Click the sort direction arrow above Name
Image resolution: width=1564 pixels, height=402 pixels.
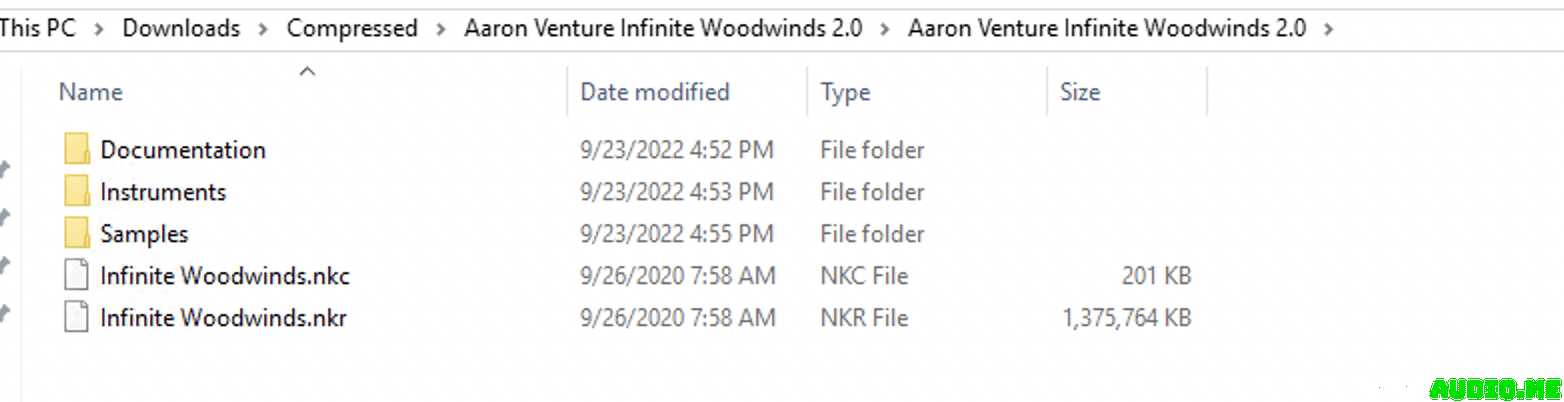[x=308, y=71]
